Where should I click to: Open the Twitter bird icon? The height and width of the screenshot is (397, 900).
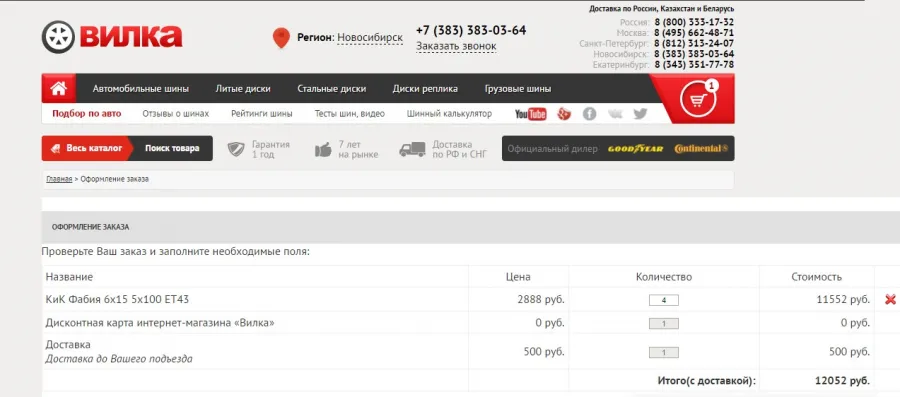pyautogui.click(x=640, y=114)
